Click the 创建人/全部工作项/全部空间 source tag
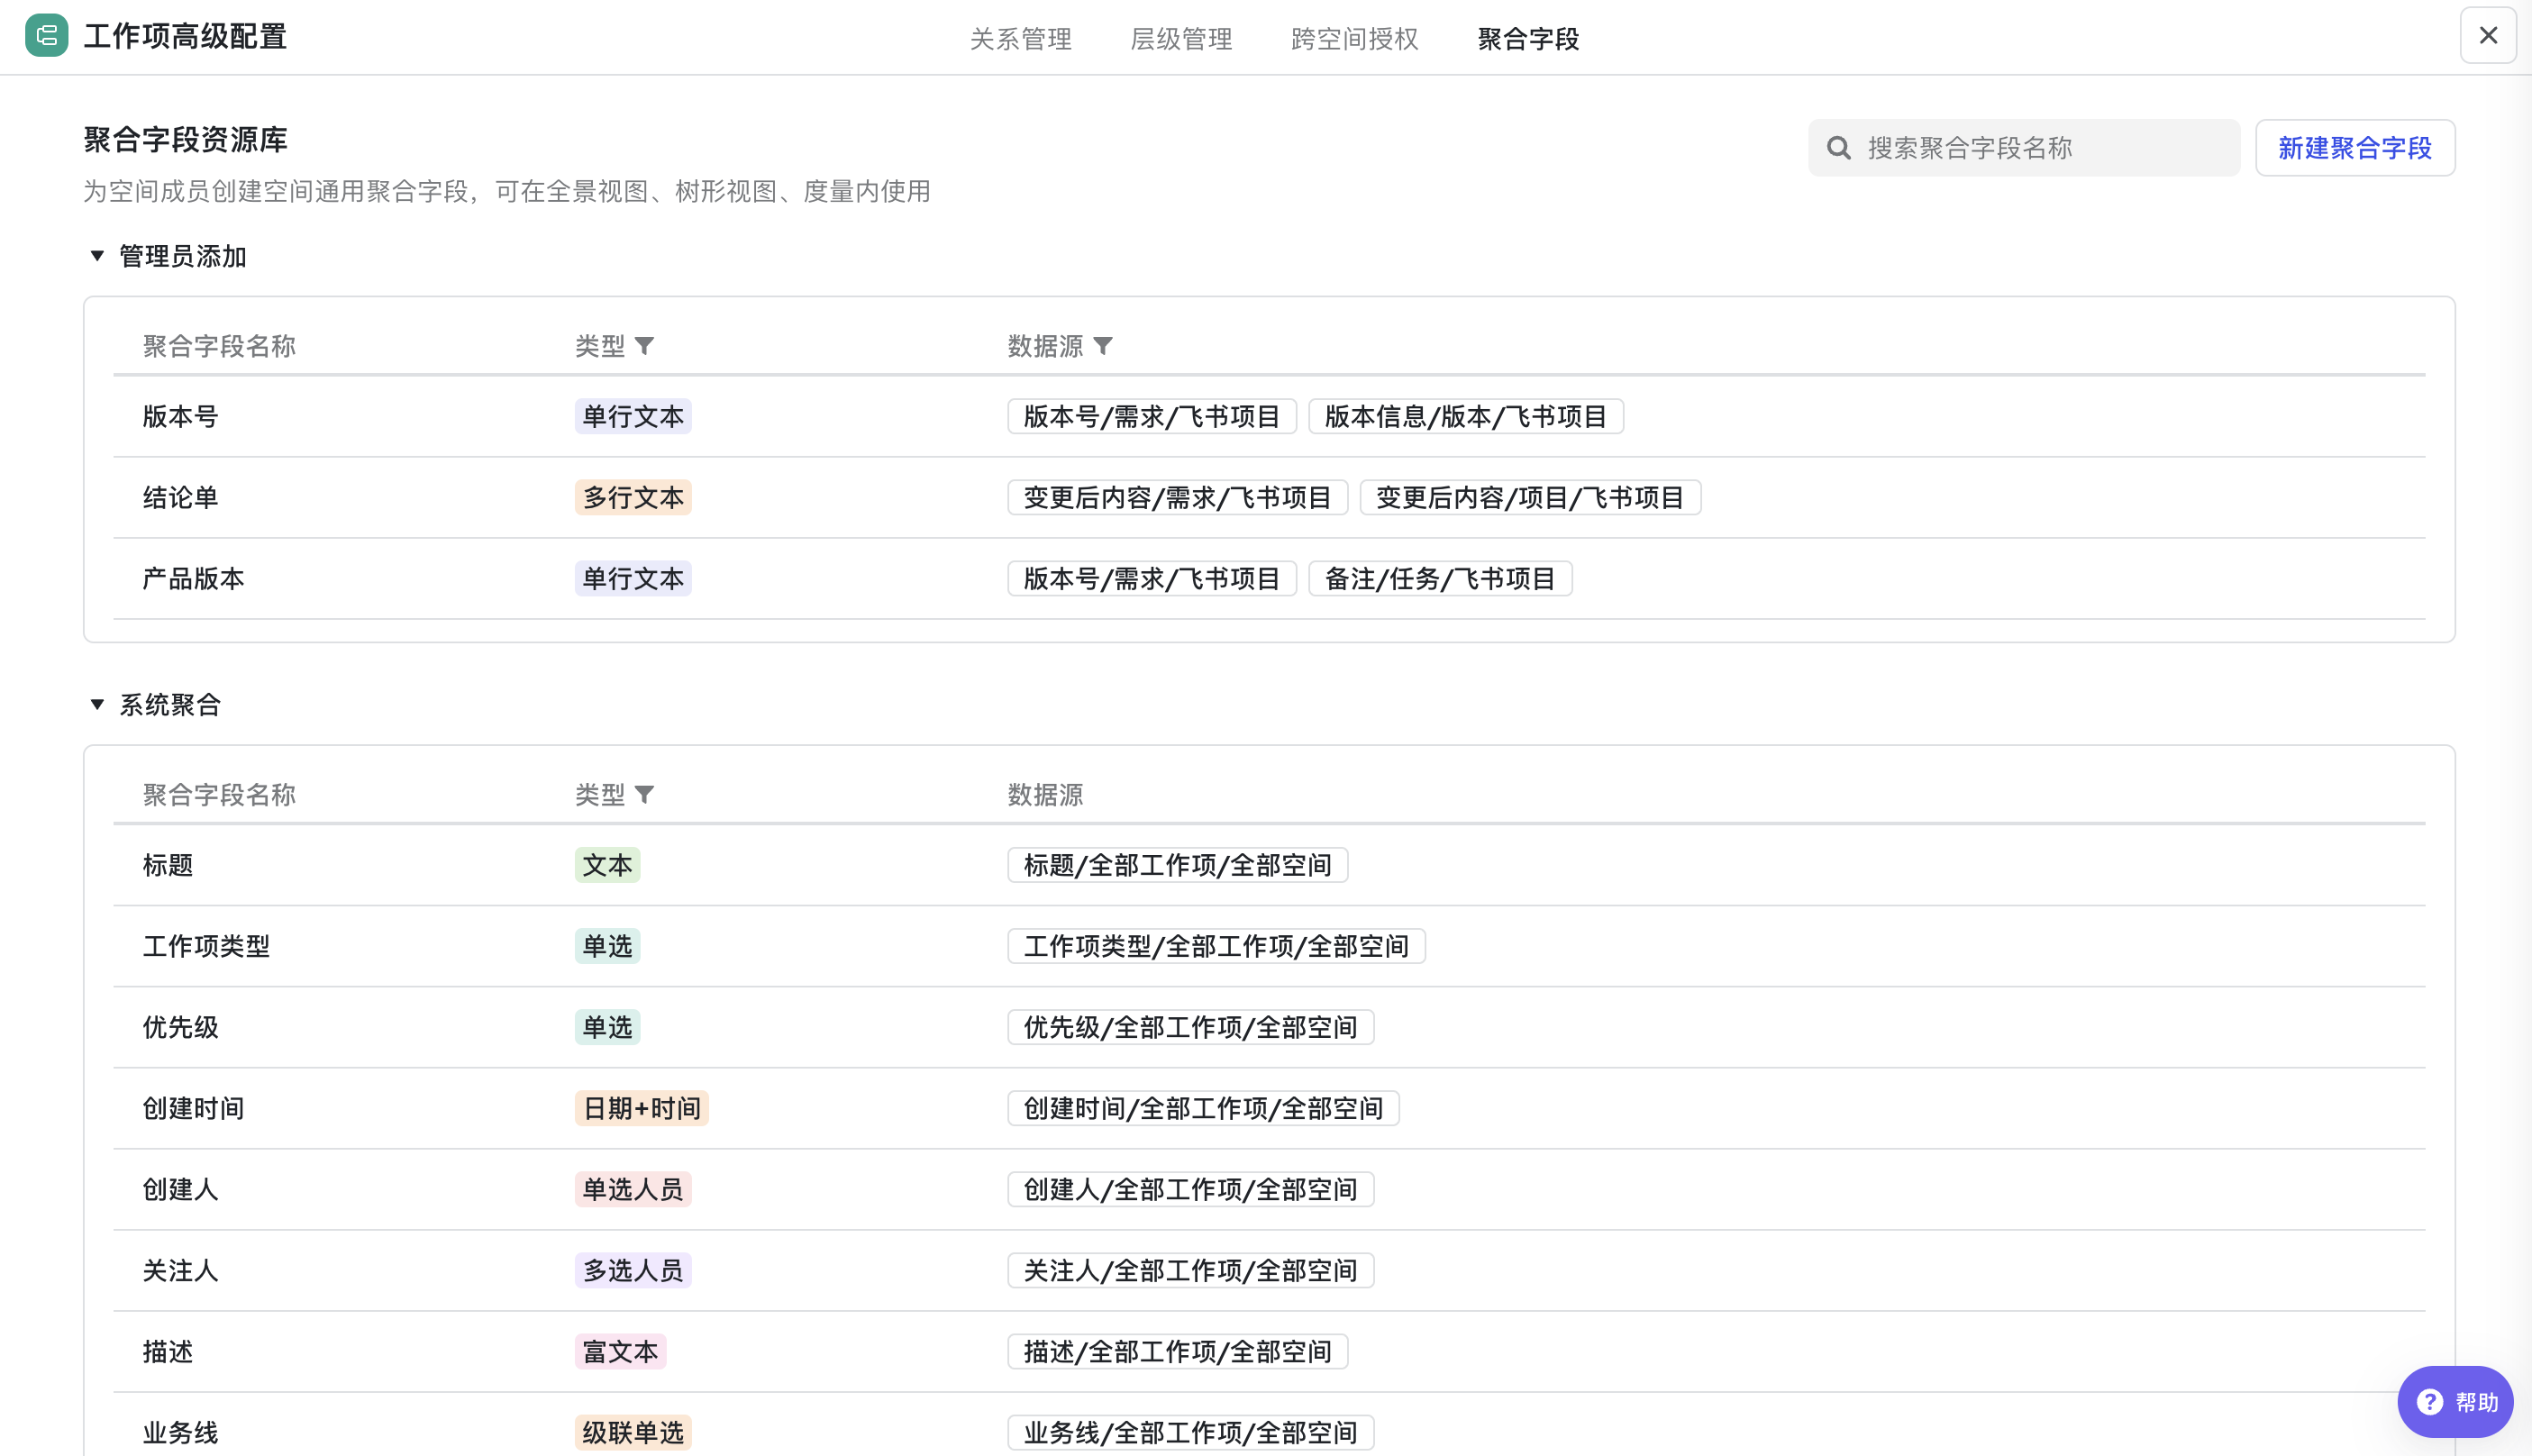 [x=1191, y=1189]
